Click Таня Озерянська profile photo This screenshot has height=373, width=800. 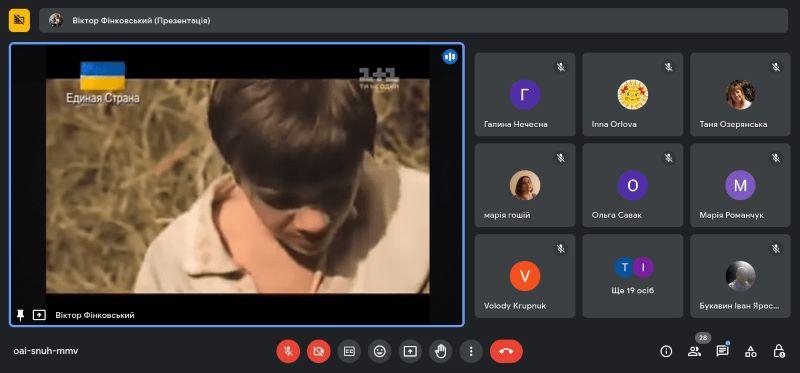(x=740, y=94)
